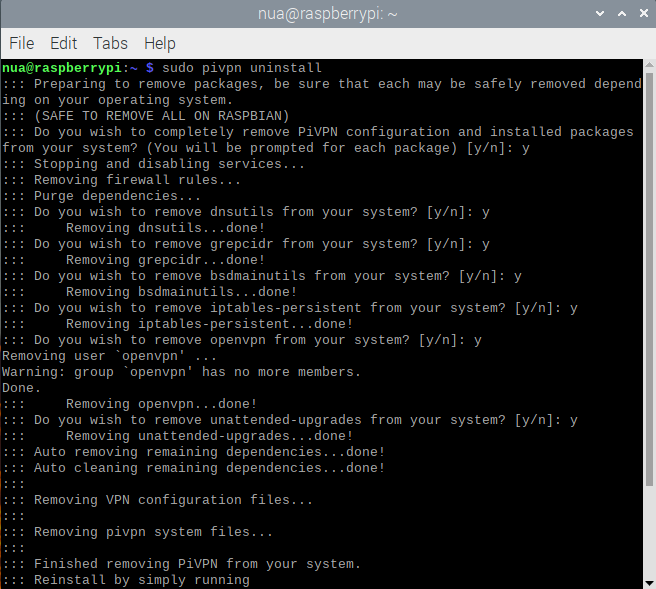Open the File menu
This screenshot has height=589, width=656.
point(21,44)
